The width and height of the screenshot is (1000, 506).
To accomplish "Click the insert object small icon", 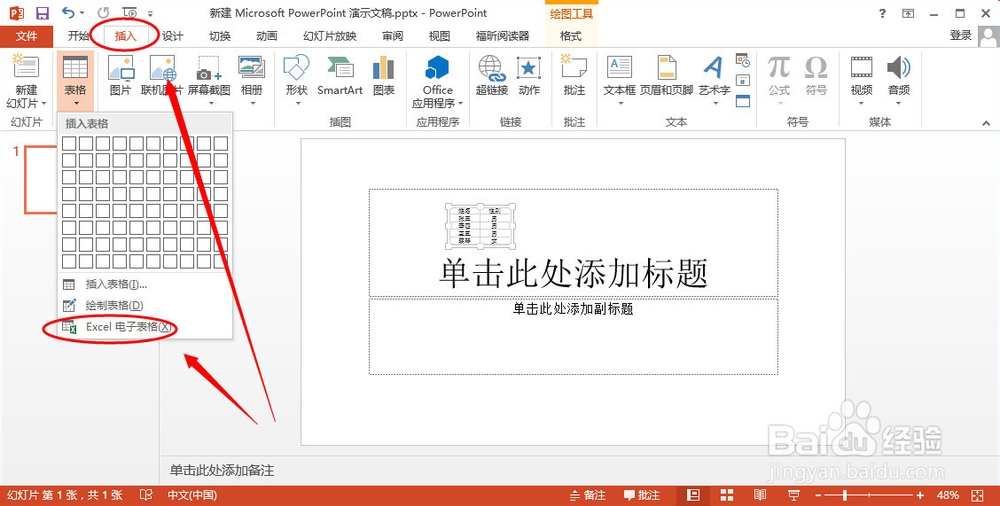I will (x=742, y=101).
